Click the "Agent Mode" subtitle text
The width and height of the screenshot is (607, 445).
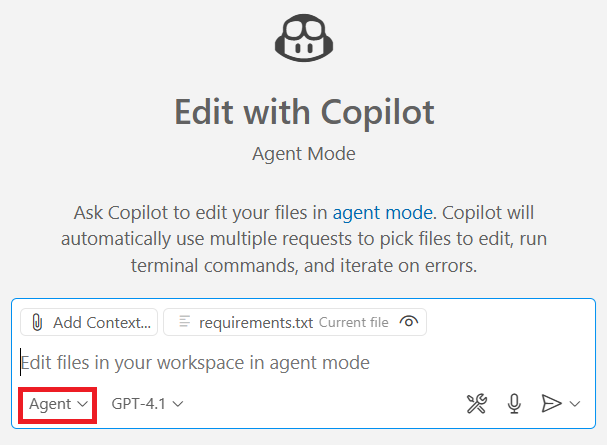coord(303,155)
